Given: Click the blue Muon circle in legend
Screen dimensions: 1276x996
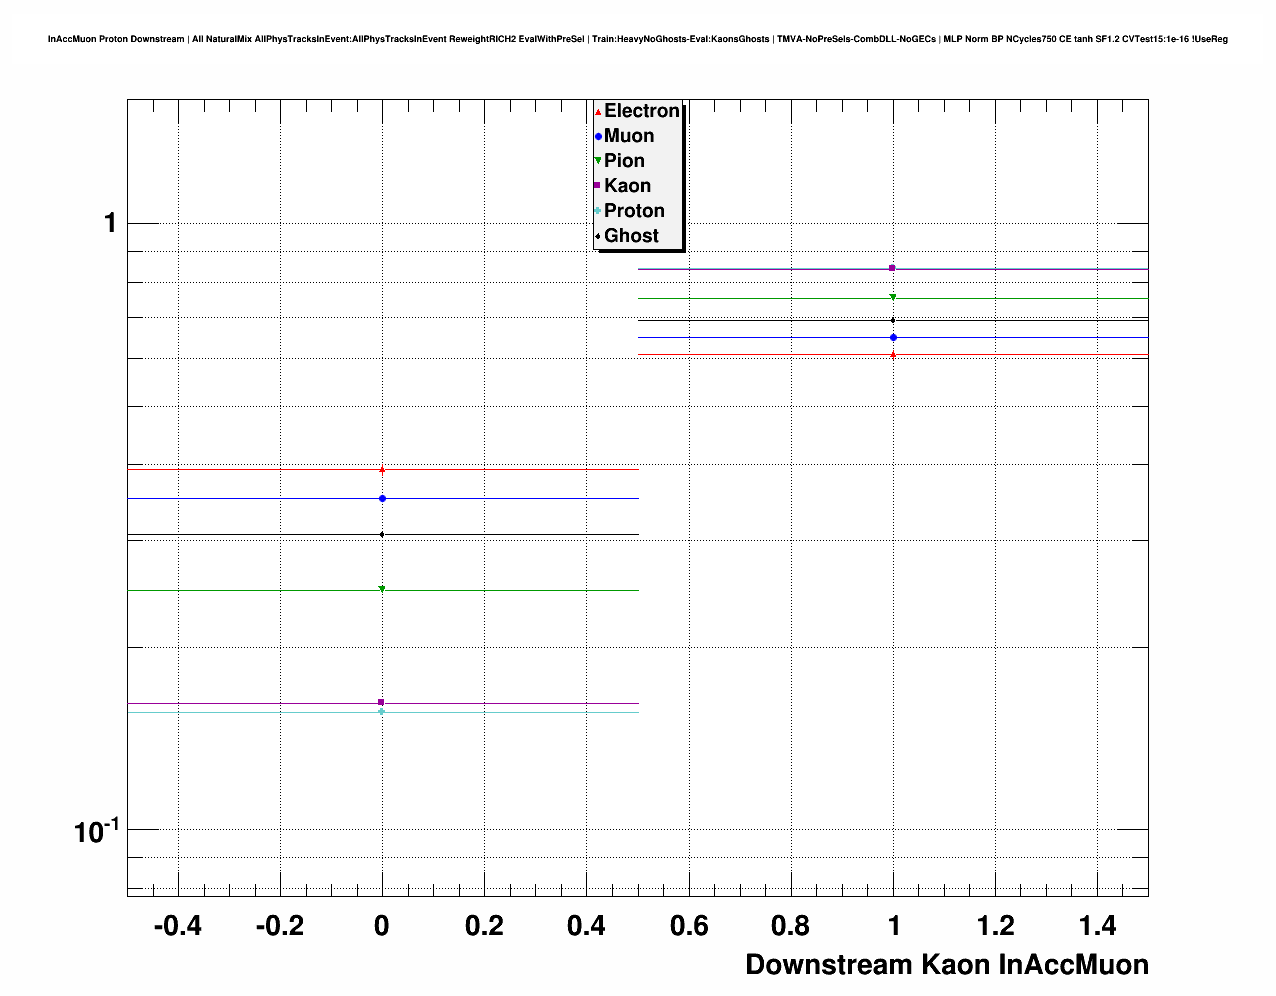Looking at the screenshot, I should [x=598, y=137].
